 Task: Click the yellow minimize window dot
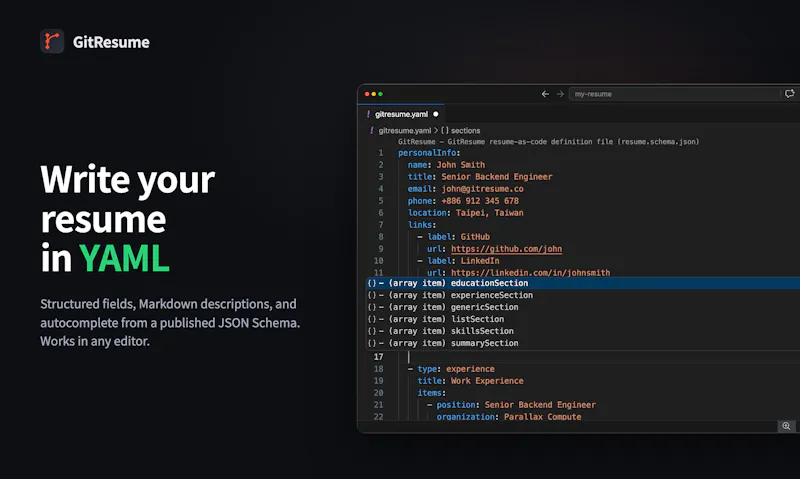click(x=373, y=94)
